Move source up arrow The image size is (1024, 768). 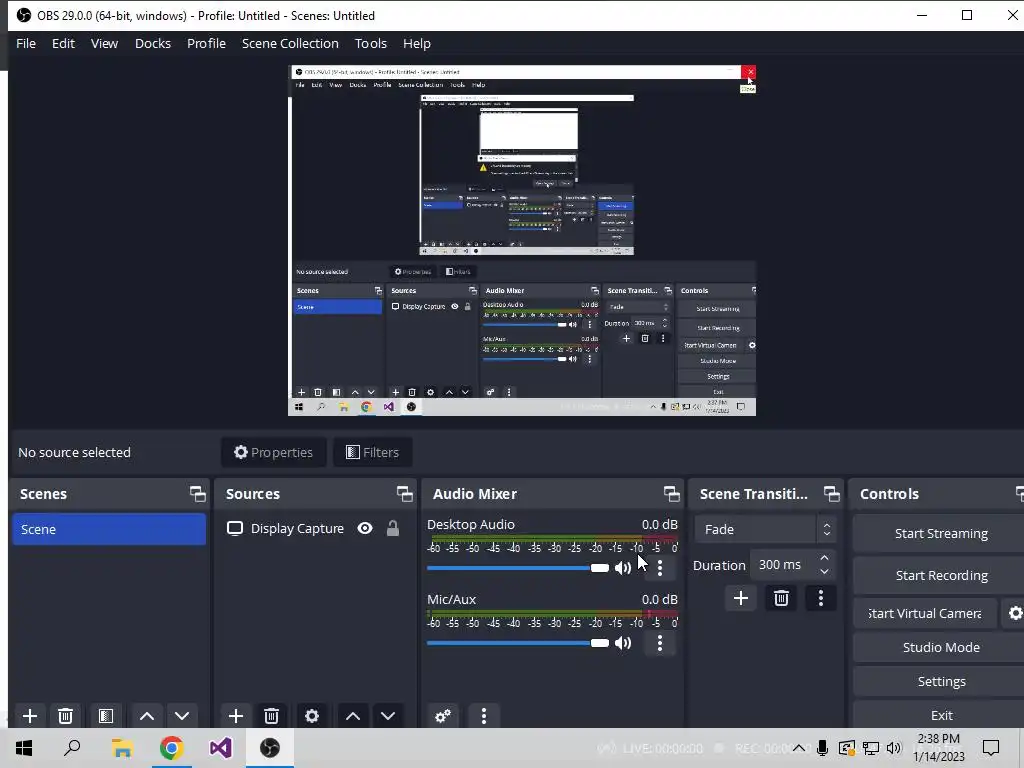pos(353,716)
